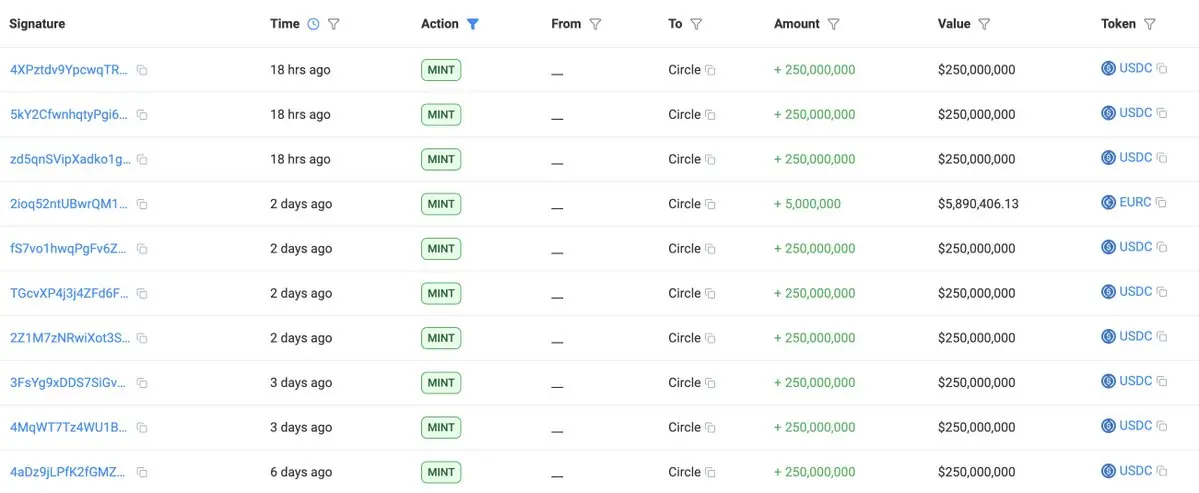This screenshot has width=1199, height=493.
Task: Open the Circle account in the TGcvXP4j3j4ZFd6F row
Action: [x=684, y=293]
